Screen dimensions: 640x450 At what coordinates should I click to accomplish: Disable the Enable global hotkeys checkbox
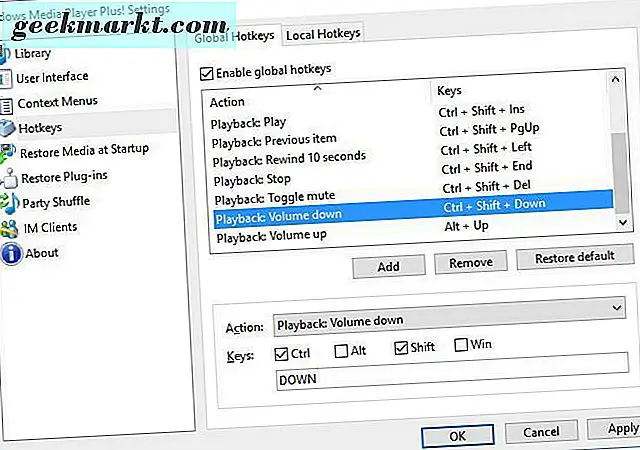(x=208, y=71)
